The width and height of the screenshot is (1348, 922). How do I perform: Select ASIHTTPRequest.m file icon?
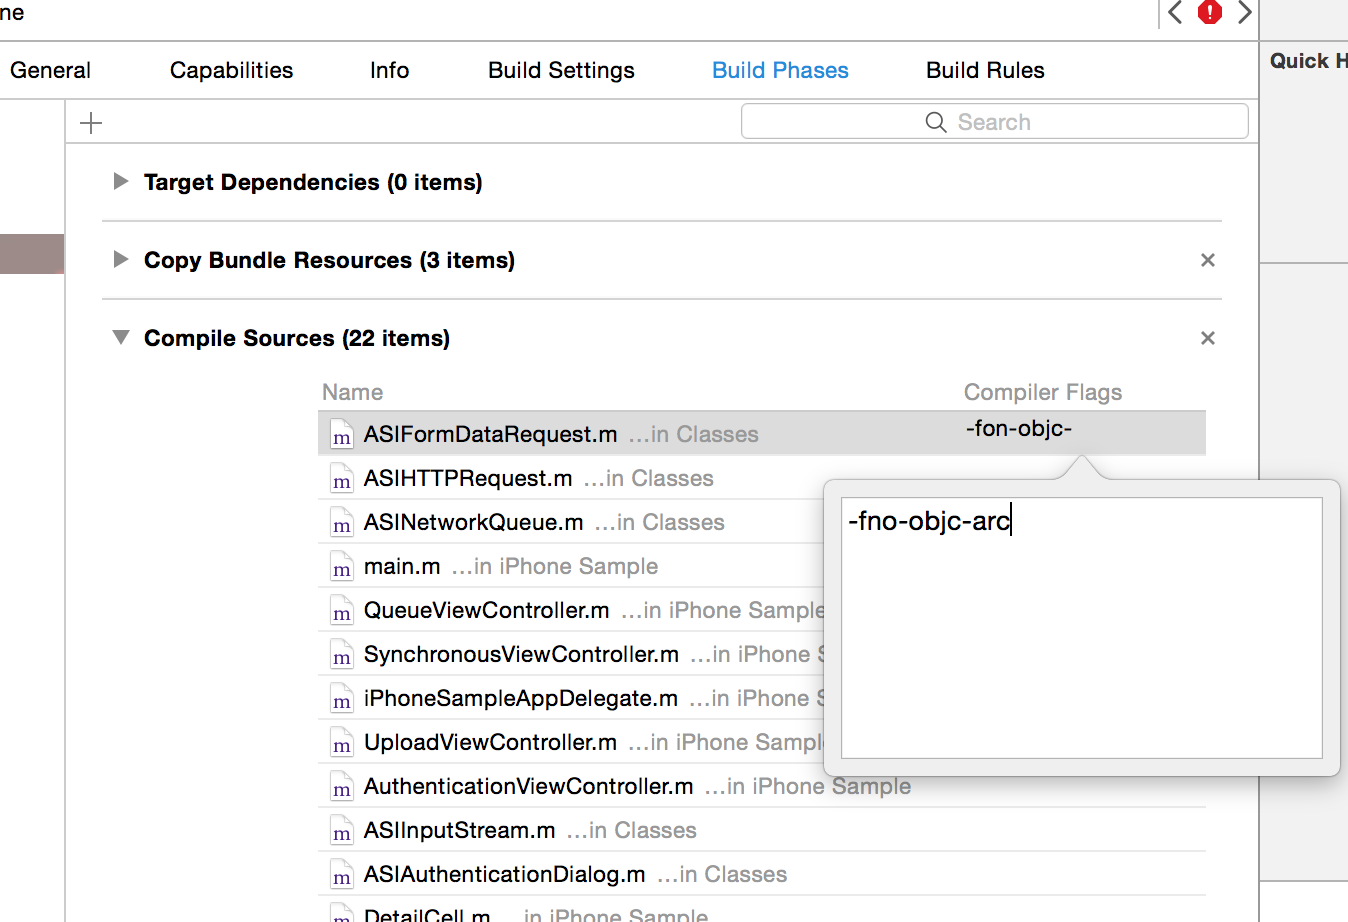point(342,479)
